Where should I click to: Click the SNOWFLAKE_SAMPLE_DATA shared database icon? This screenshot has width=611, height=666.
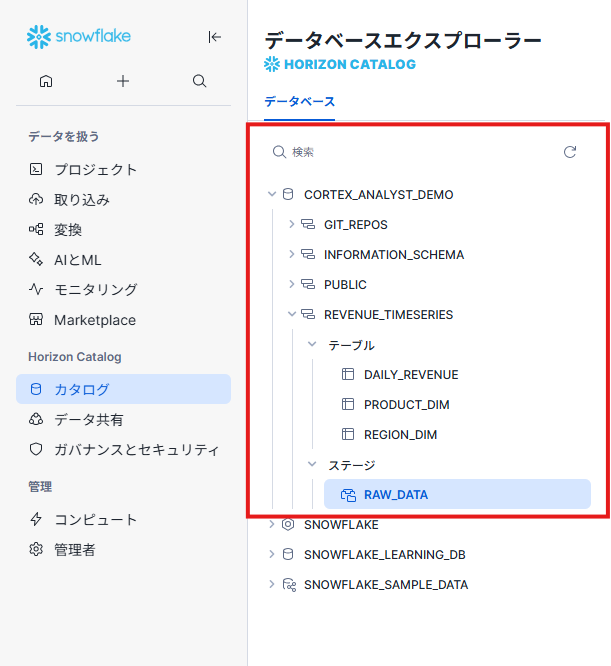[x=289, y=585]
